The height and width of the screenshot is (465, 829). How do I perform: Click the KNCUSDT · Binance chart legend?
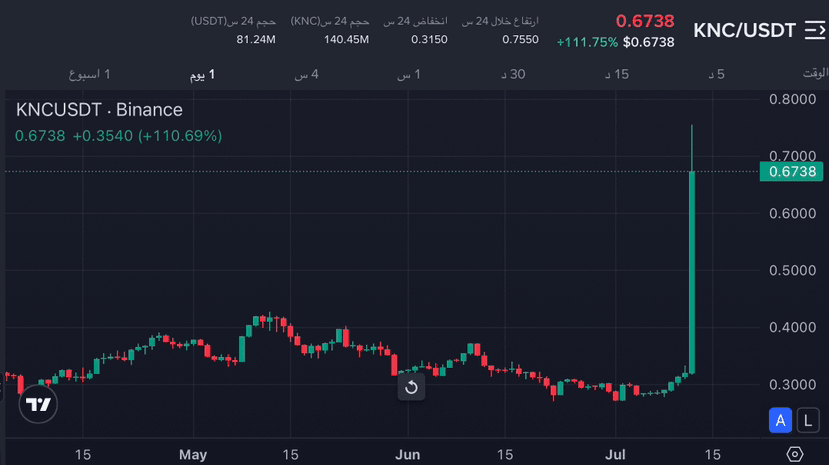point(99,110)
